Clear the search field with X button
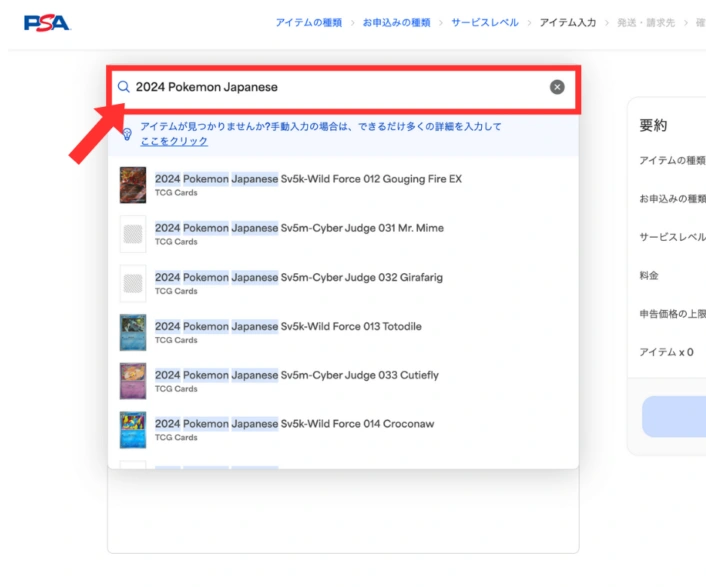Image resolution: width=706 pixels, height=587 pixels. click(x=557, y=87)
